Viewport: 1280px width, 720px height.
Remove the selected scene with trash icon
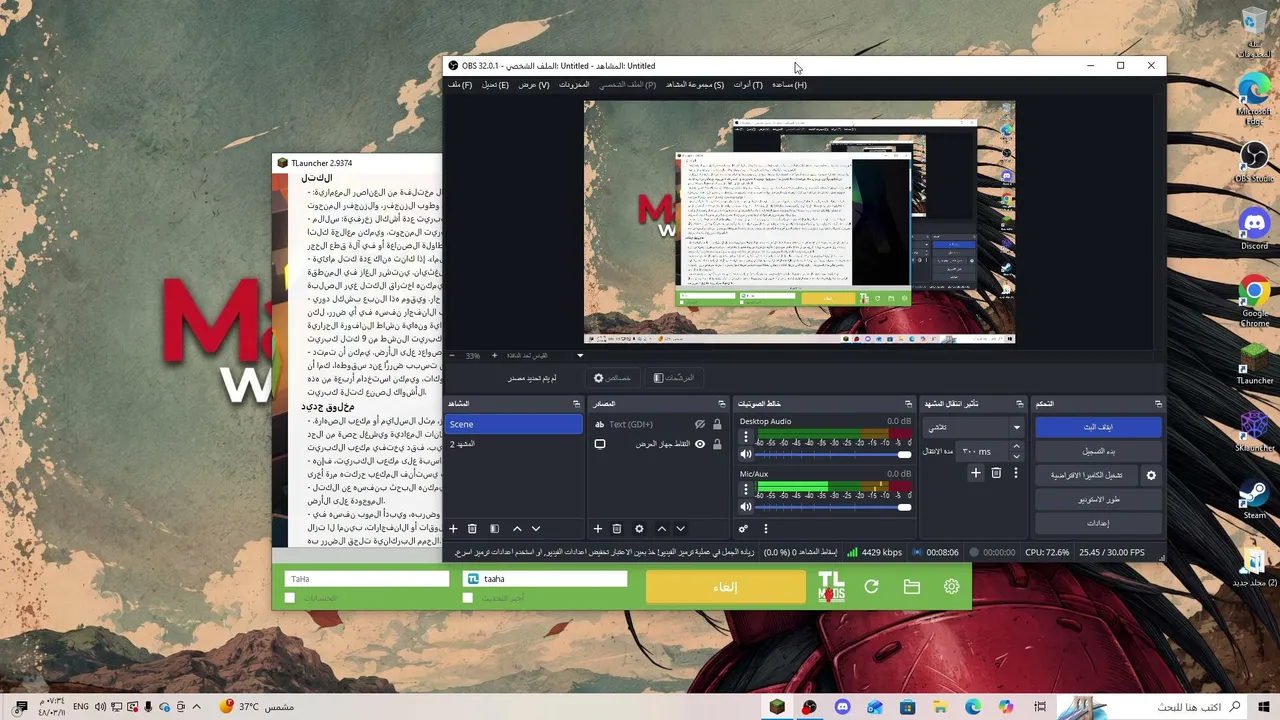click(x=472, y=529)
